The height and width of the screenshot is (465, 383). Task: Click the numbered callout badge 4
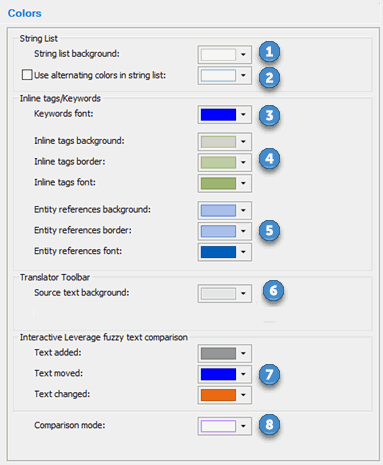(x=269, y=159)
